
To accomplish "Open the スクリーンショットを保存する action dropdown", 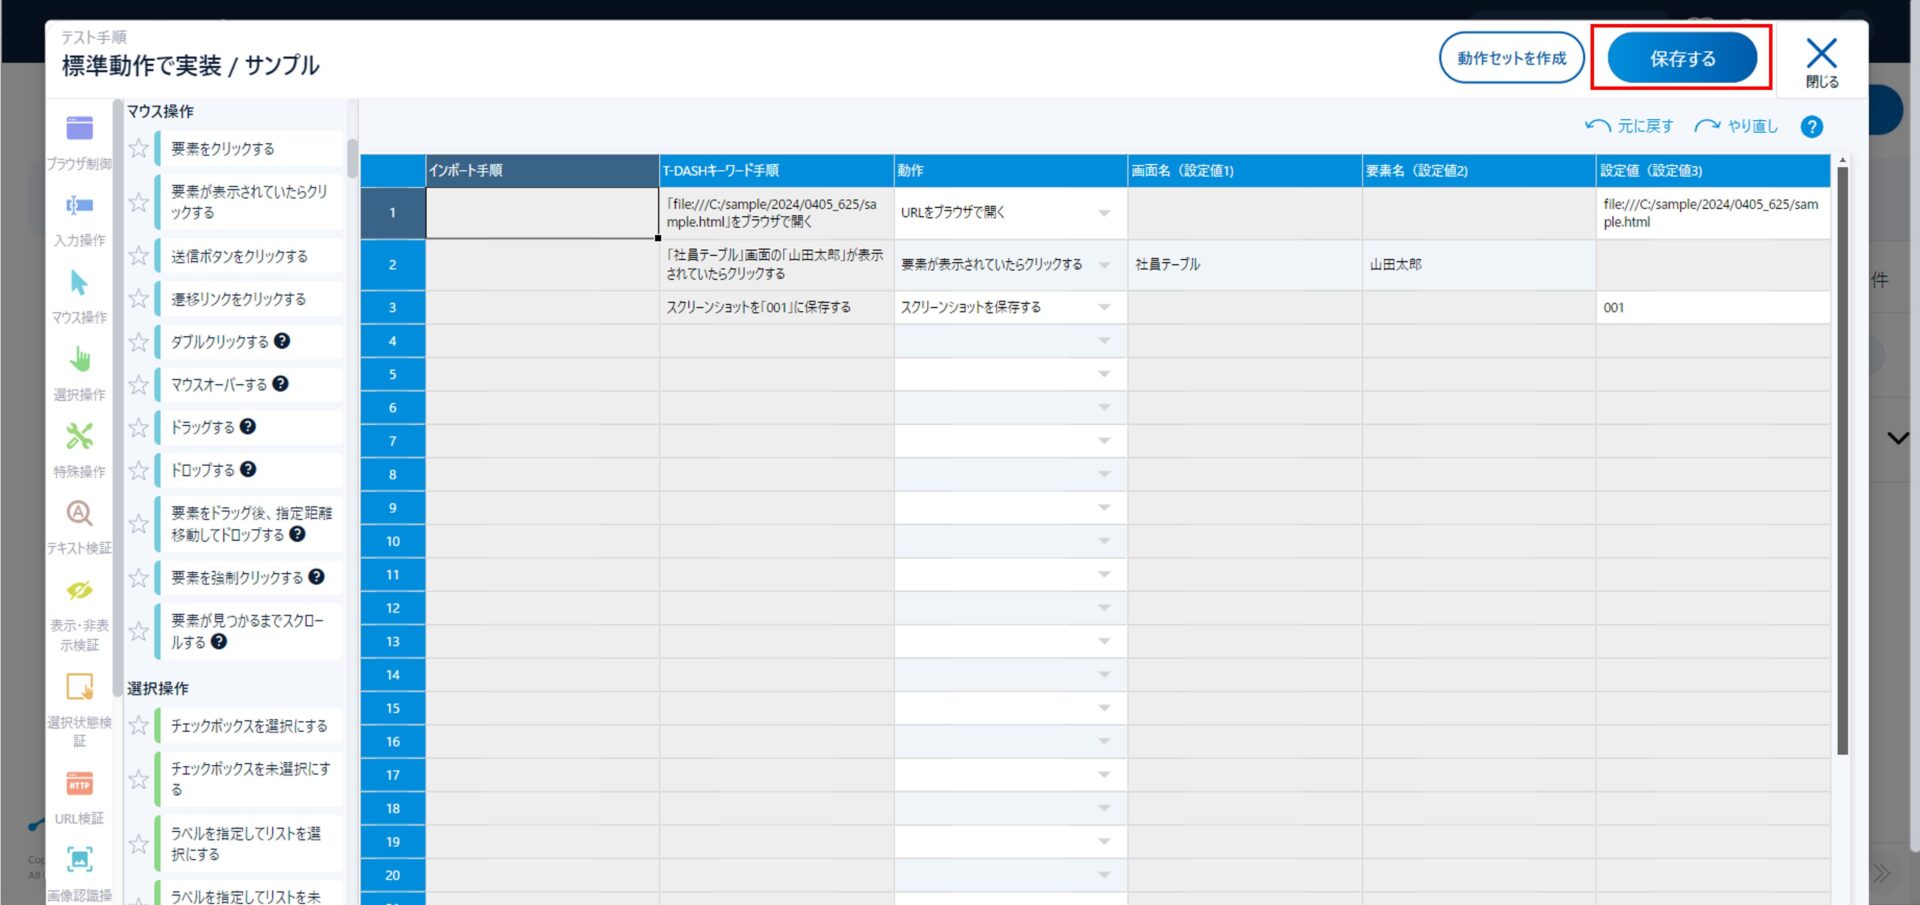I will click(x=1104, y=308).
